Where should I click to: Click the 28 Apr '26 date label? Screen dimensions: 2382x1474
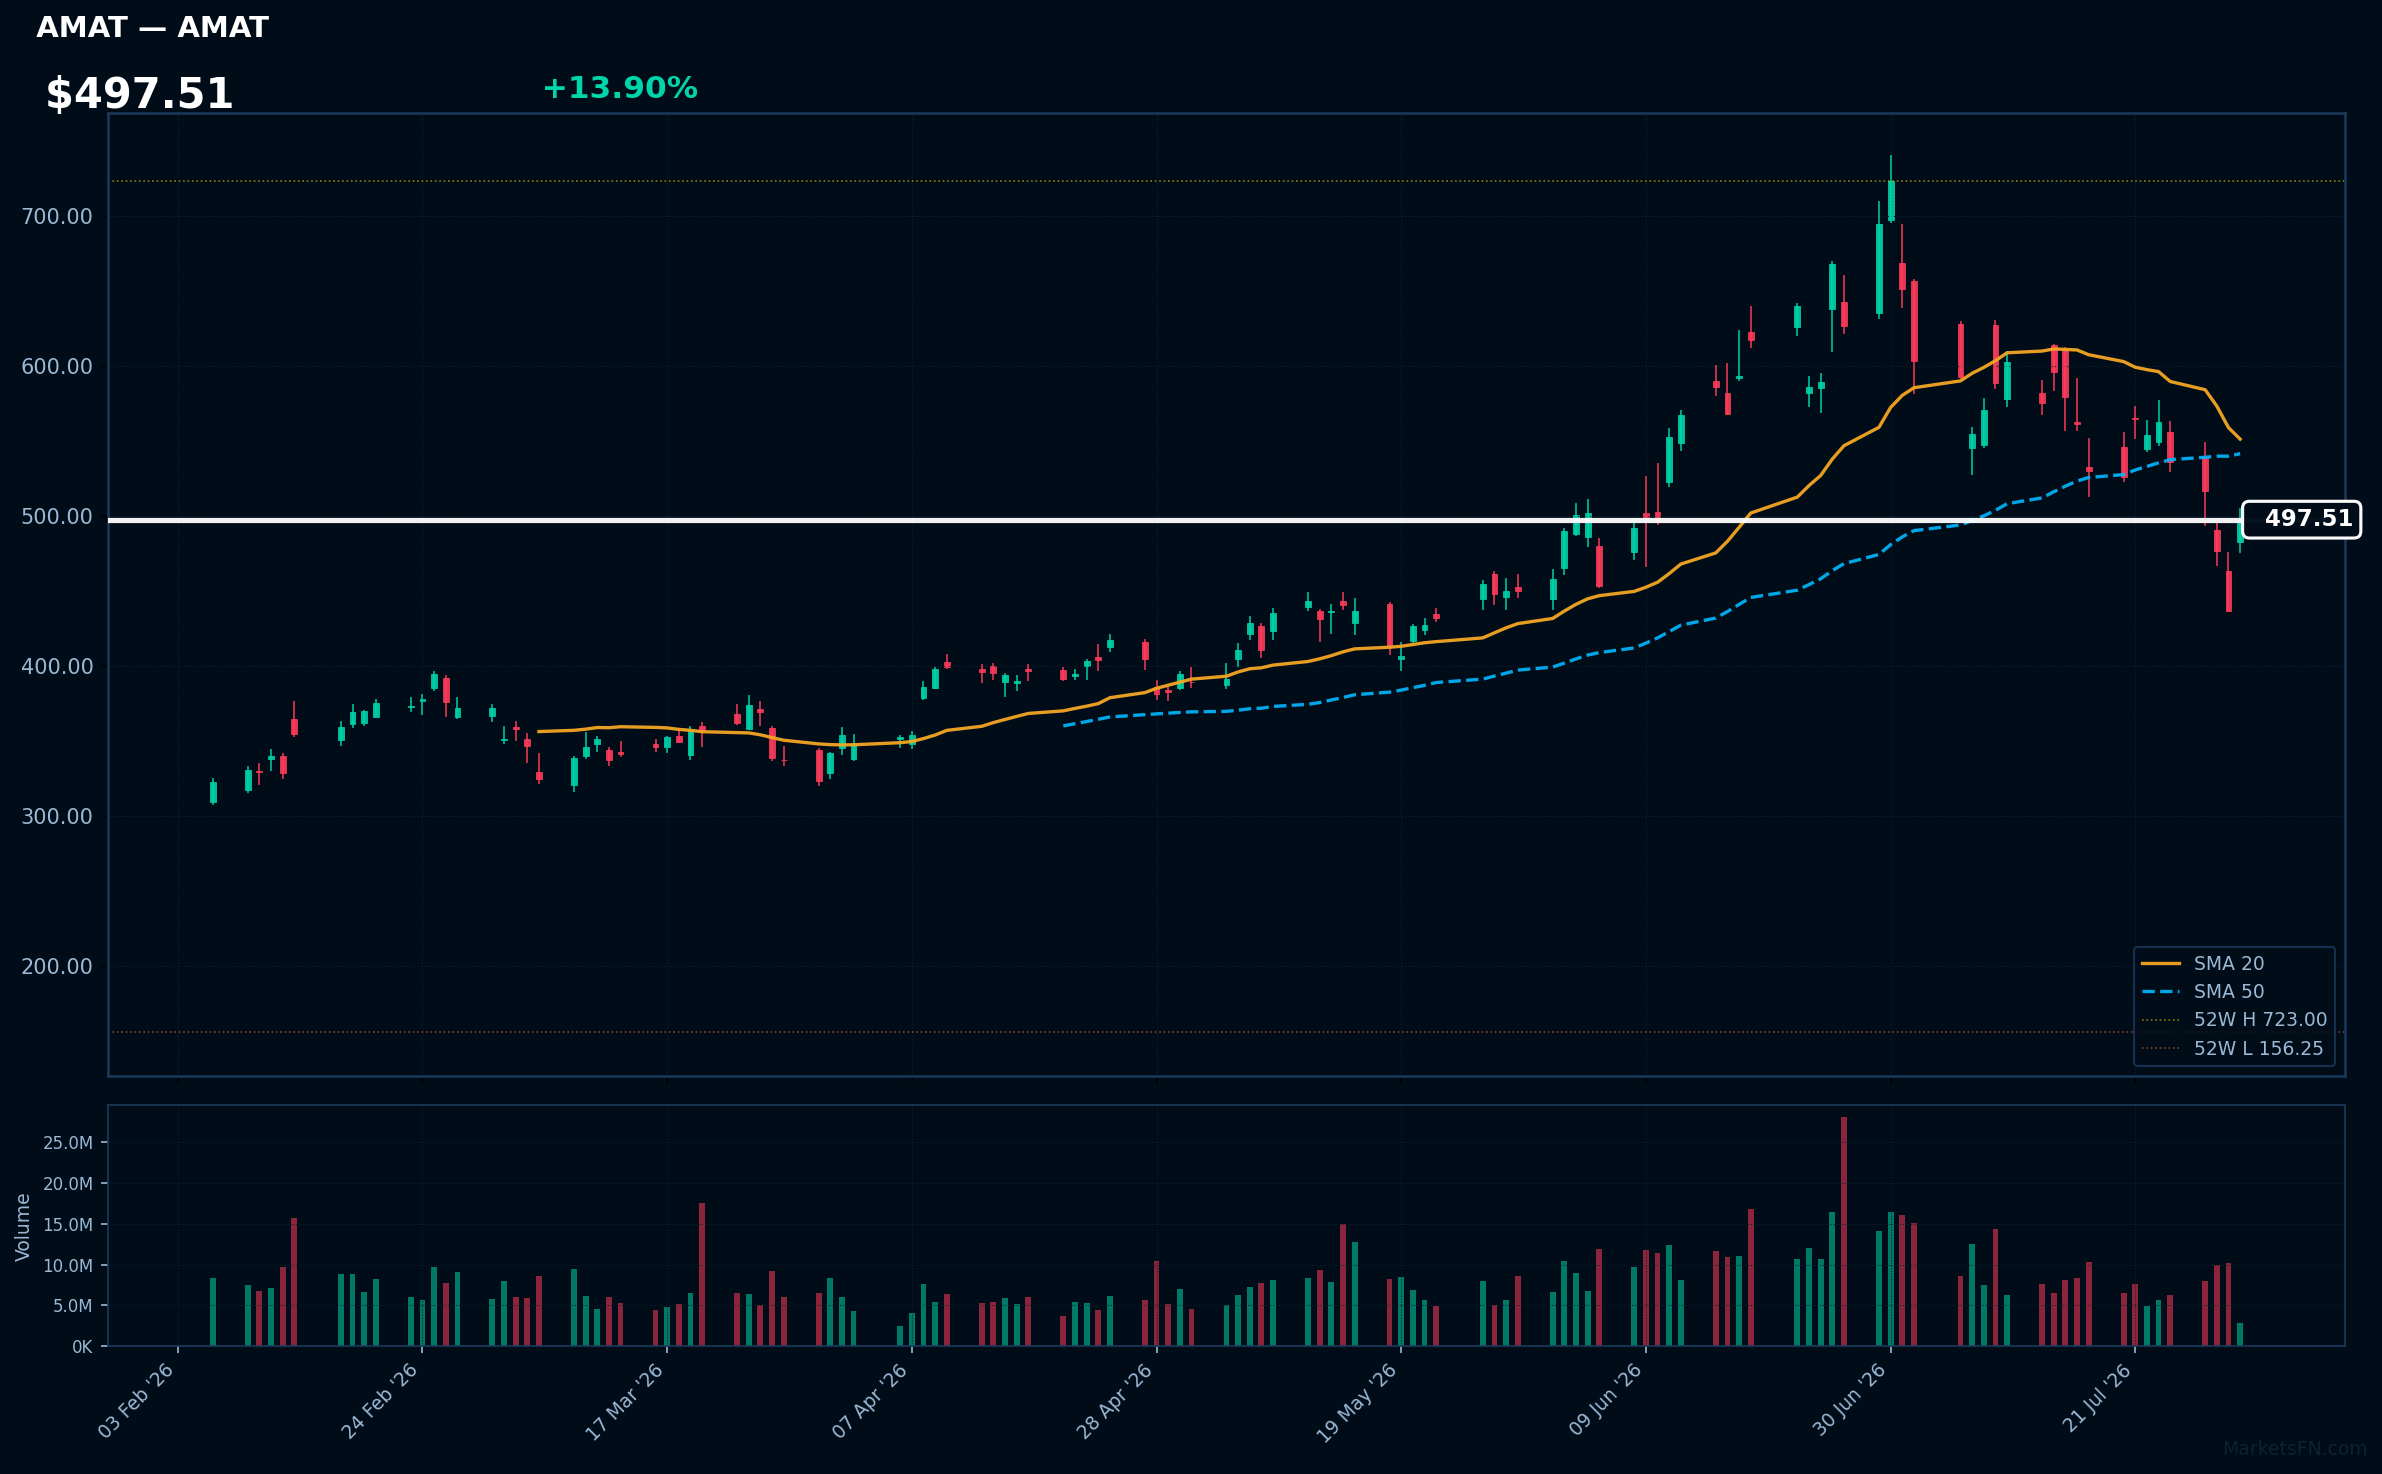click(1115, 1400)
